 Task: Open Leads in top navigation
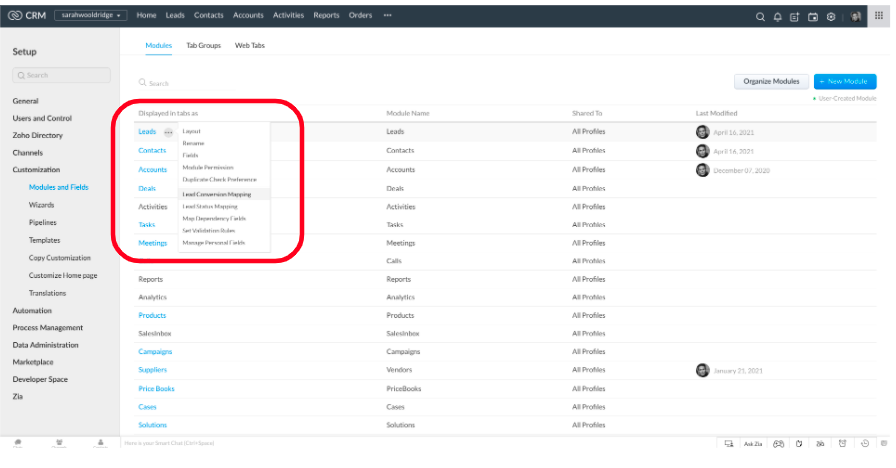pos(175,15)
